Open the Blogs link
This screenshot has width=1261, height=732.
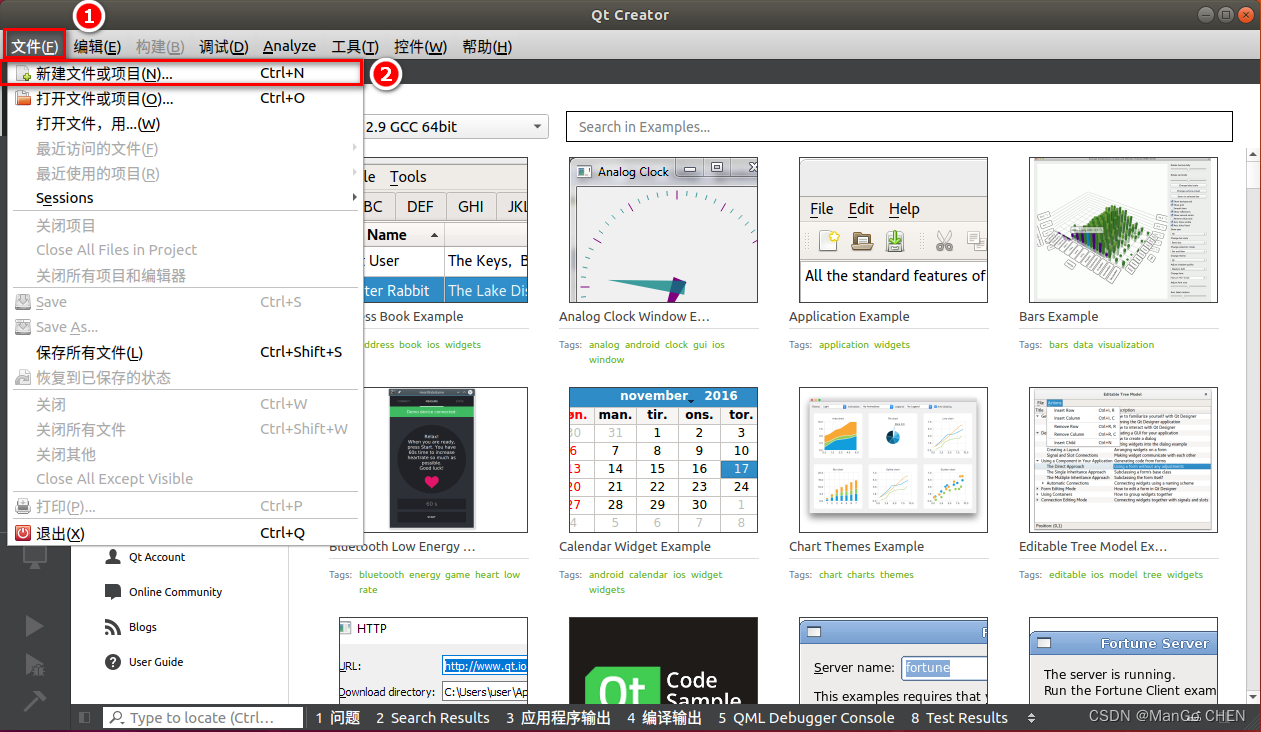point(142,627)
